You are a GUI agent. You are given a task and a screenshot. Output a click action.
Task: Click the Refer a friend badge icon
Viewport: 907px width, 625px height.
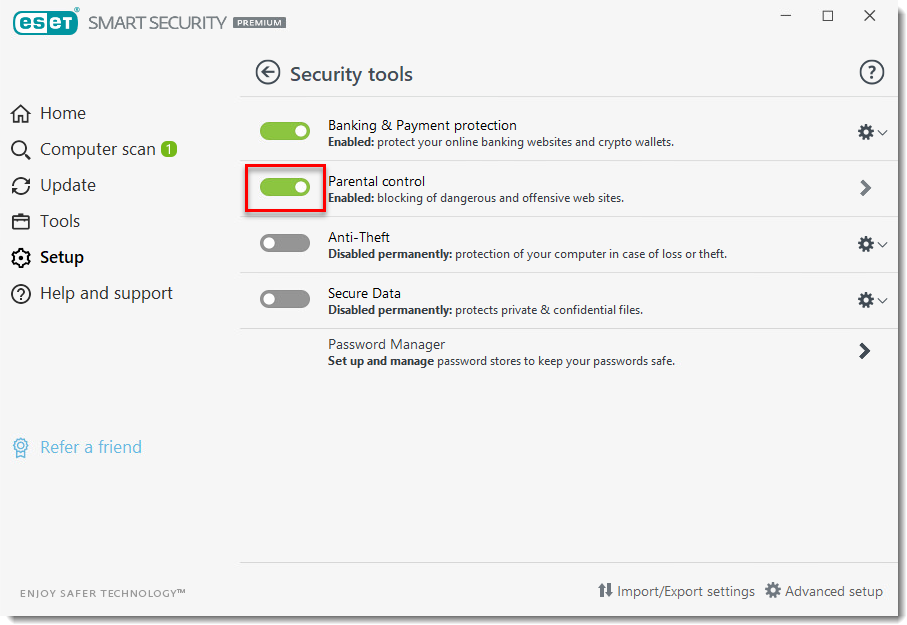coord(20,448)
